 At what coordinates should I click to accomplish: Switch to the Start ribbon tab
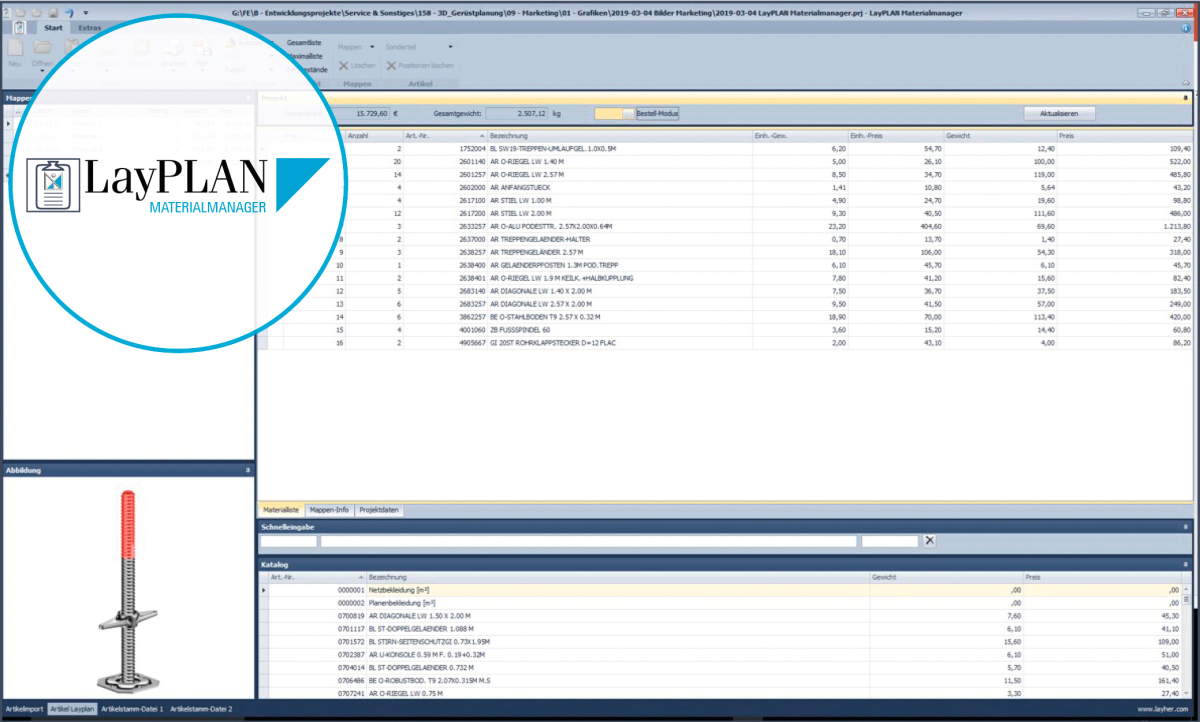click(54, 28)
